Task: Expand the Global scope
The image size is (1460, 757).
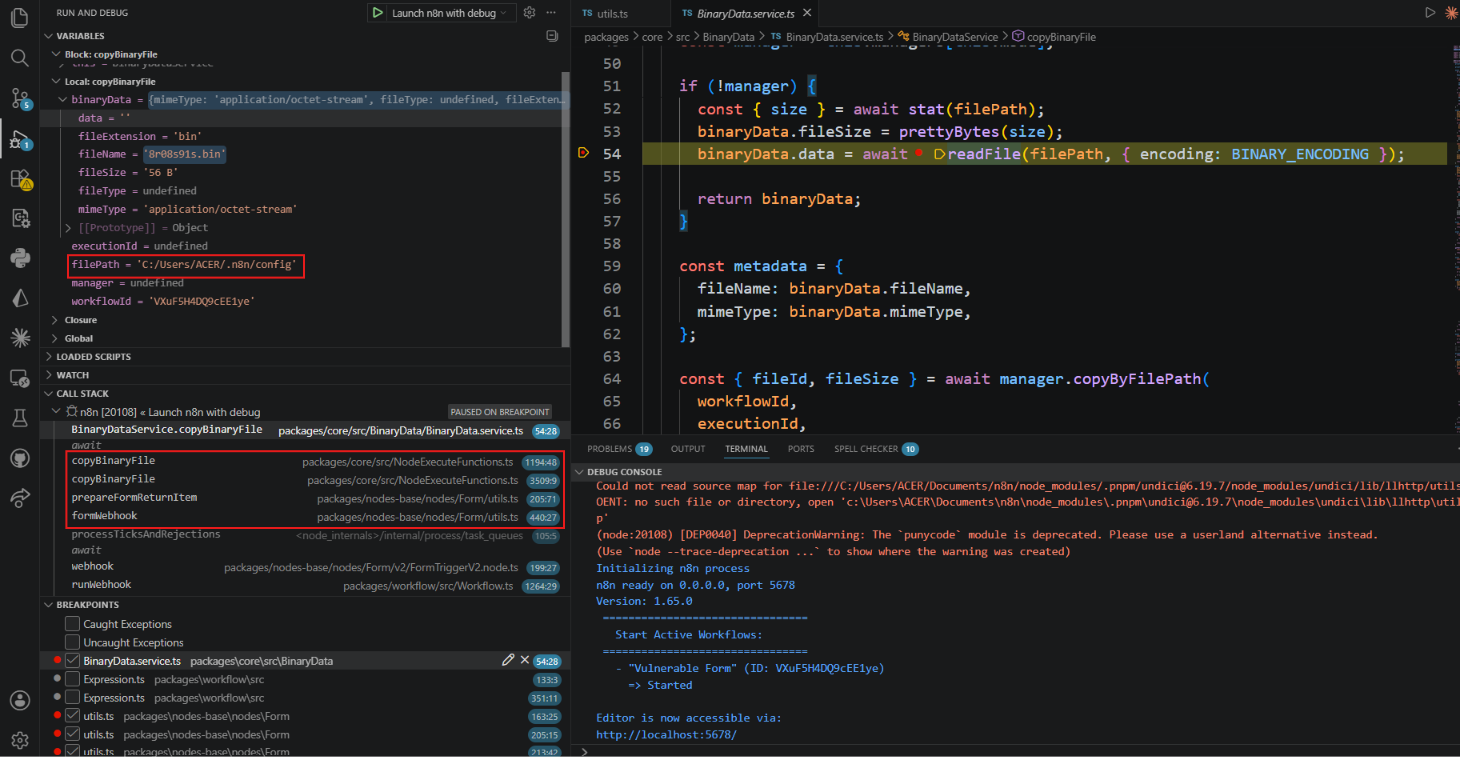Action: [55, 338]
